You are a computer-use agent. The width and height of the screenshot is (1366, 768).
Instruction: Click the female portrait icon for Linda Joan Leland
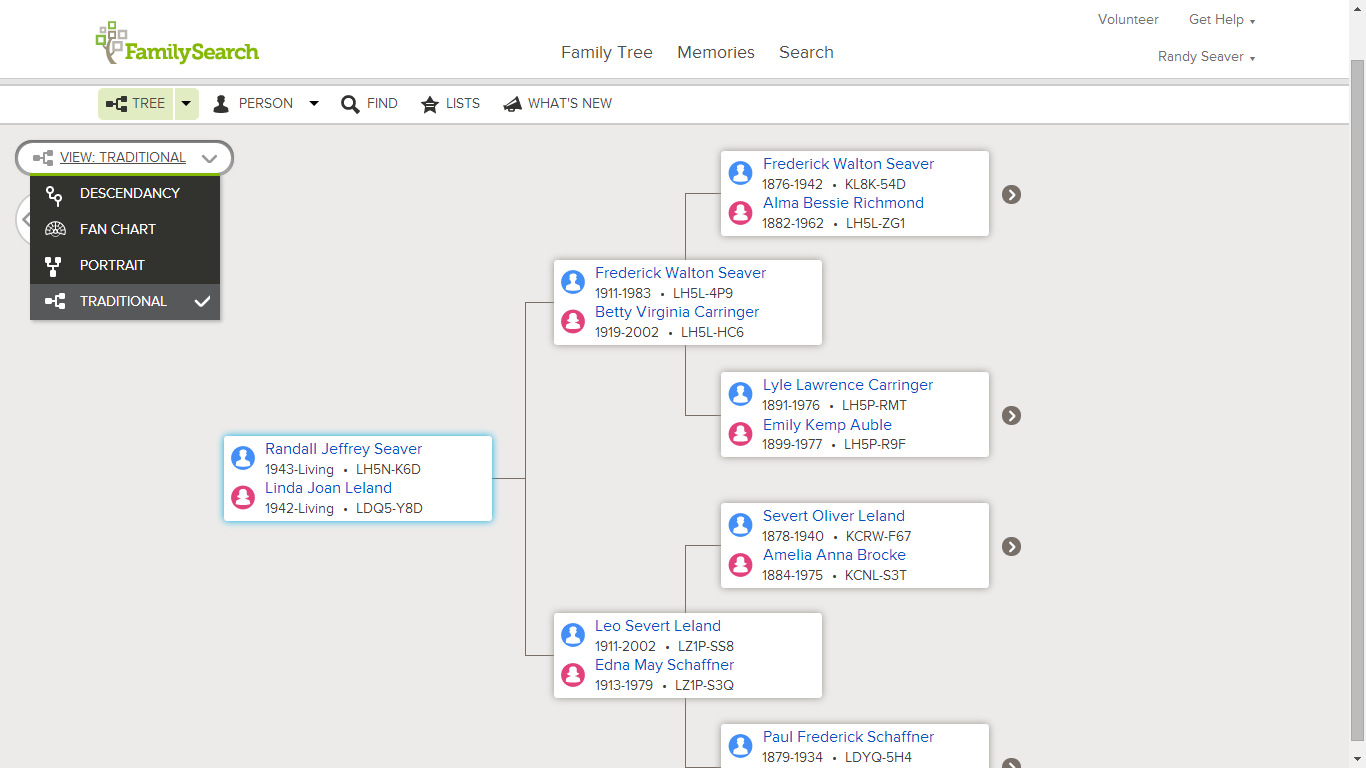click(243, 497)
